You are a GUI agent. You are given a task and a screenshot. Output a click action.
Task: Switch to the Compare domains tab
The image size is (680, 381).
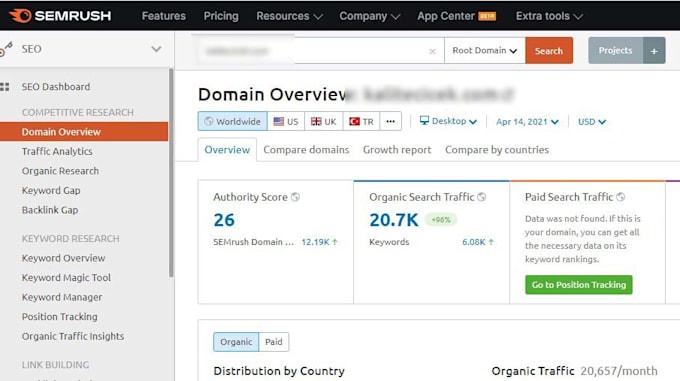coord(306,150)
